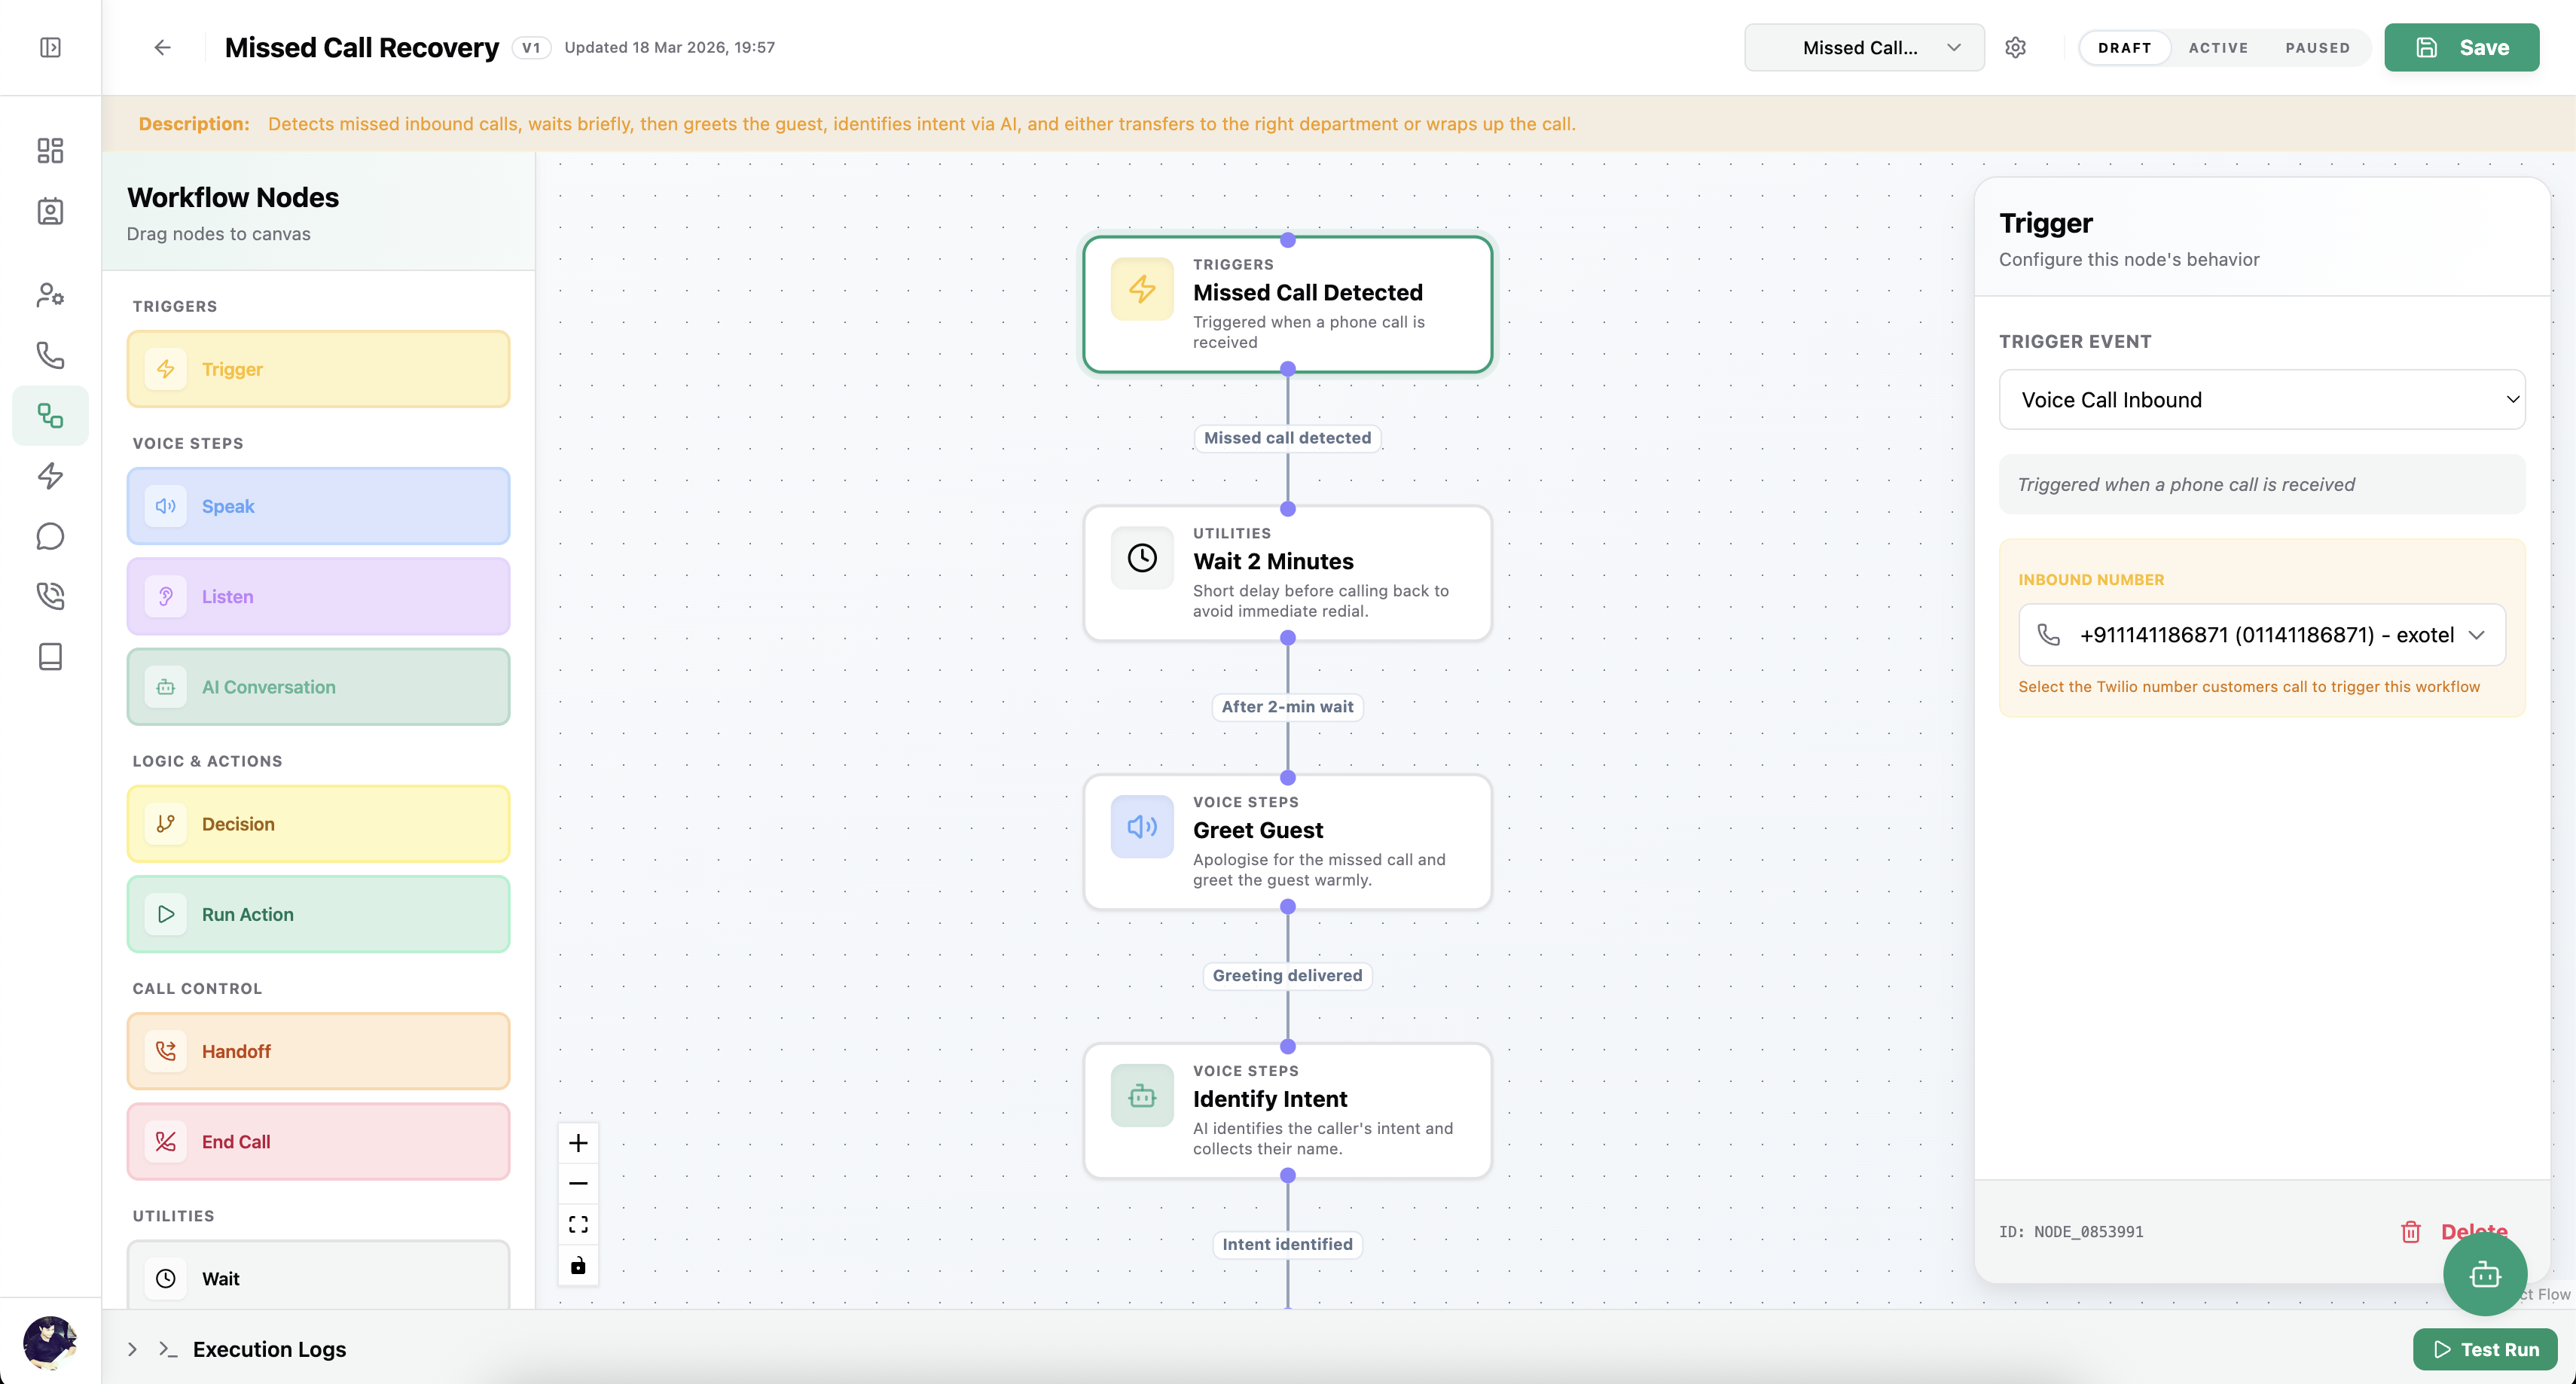Screen dimensions: 2576x1384
Task: Open the Missed Call... workflow selector dropdown
Action: click(x=1863, y=47)
